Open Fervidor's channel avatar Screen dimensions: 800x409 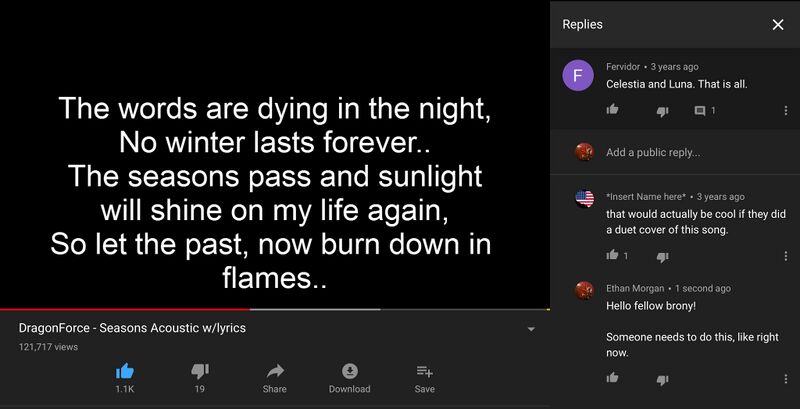[x=578, y=76]
